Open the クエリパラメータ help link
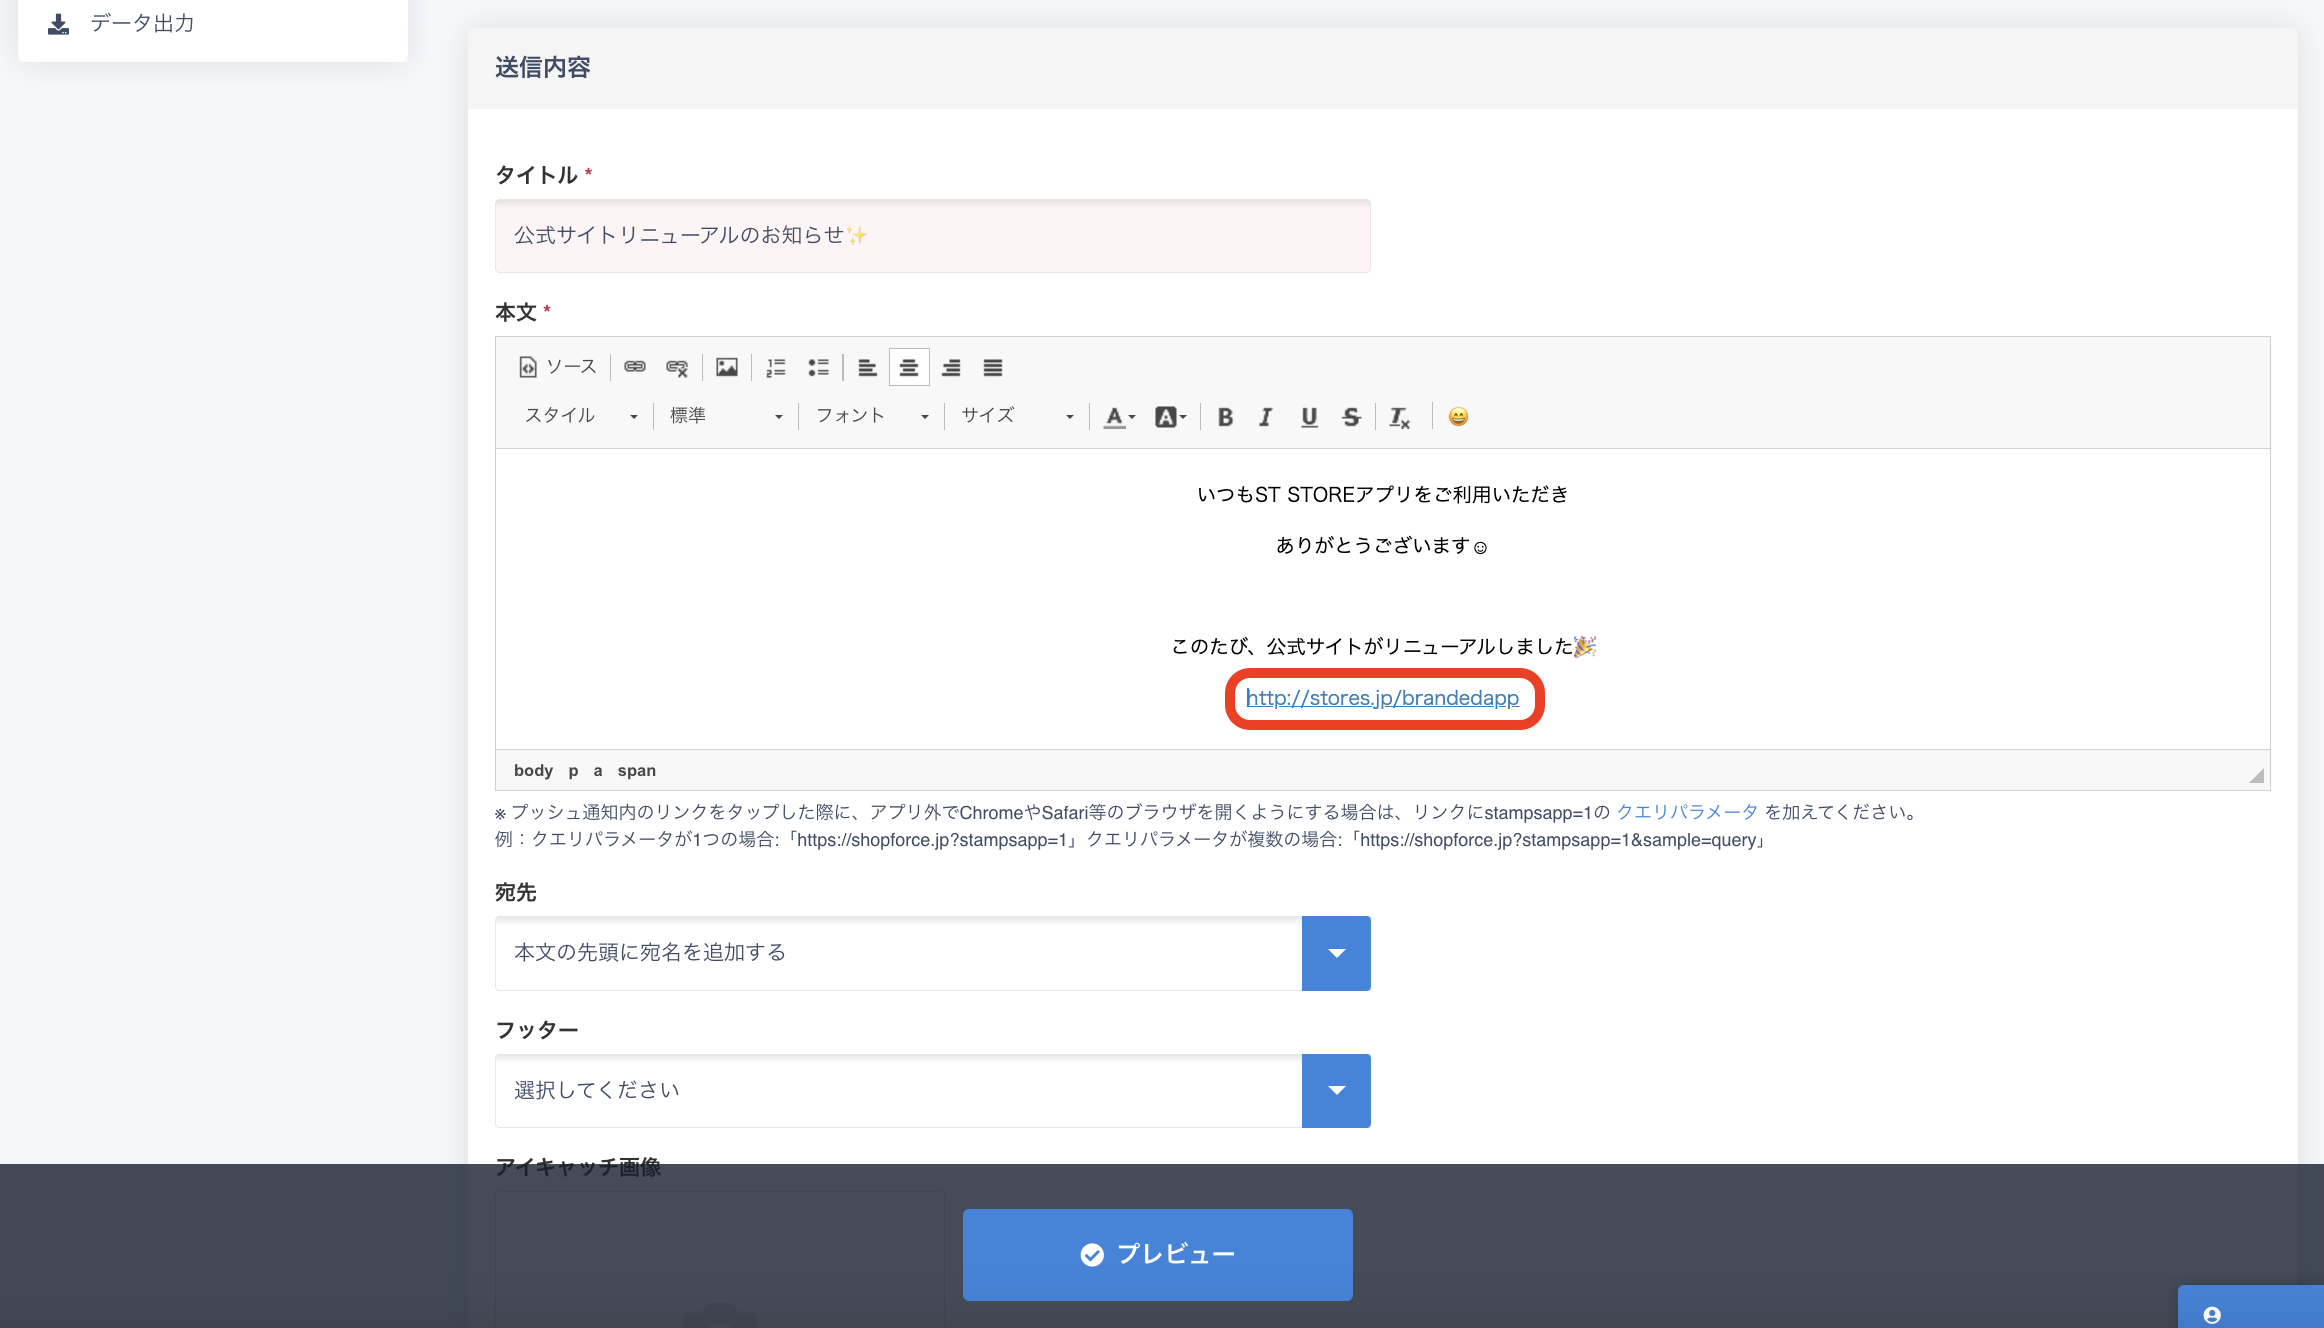Screen dimensions: 2324x1328 coord(1686,812)
